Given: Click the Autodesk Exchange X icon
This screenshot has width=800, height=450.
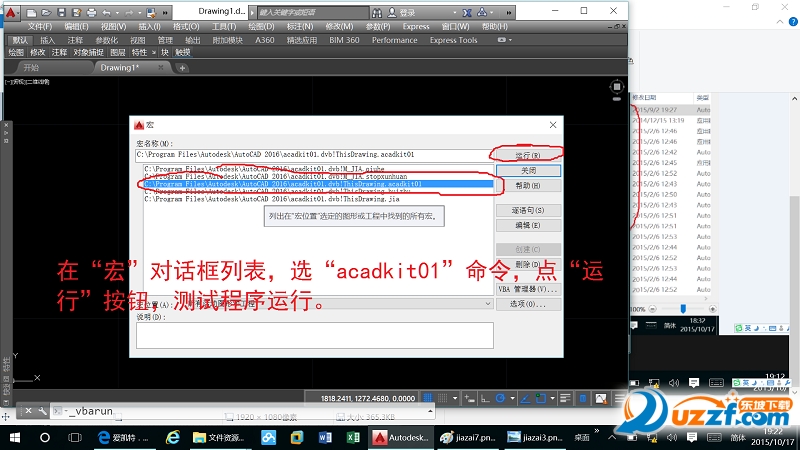Looking at the screenshot, I should tap(467, 12).
